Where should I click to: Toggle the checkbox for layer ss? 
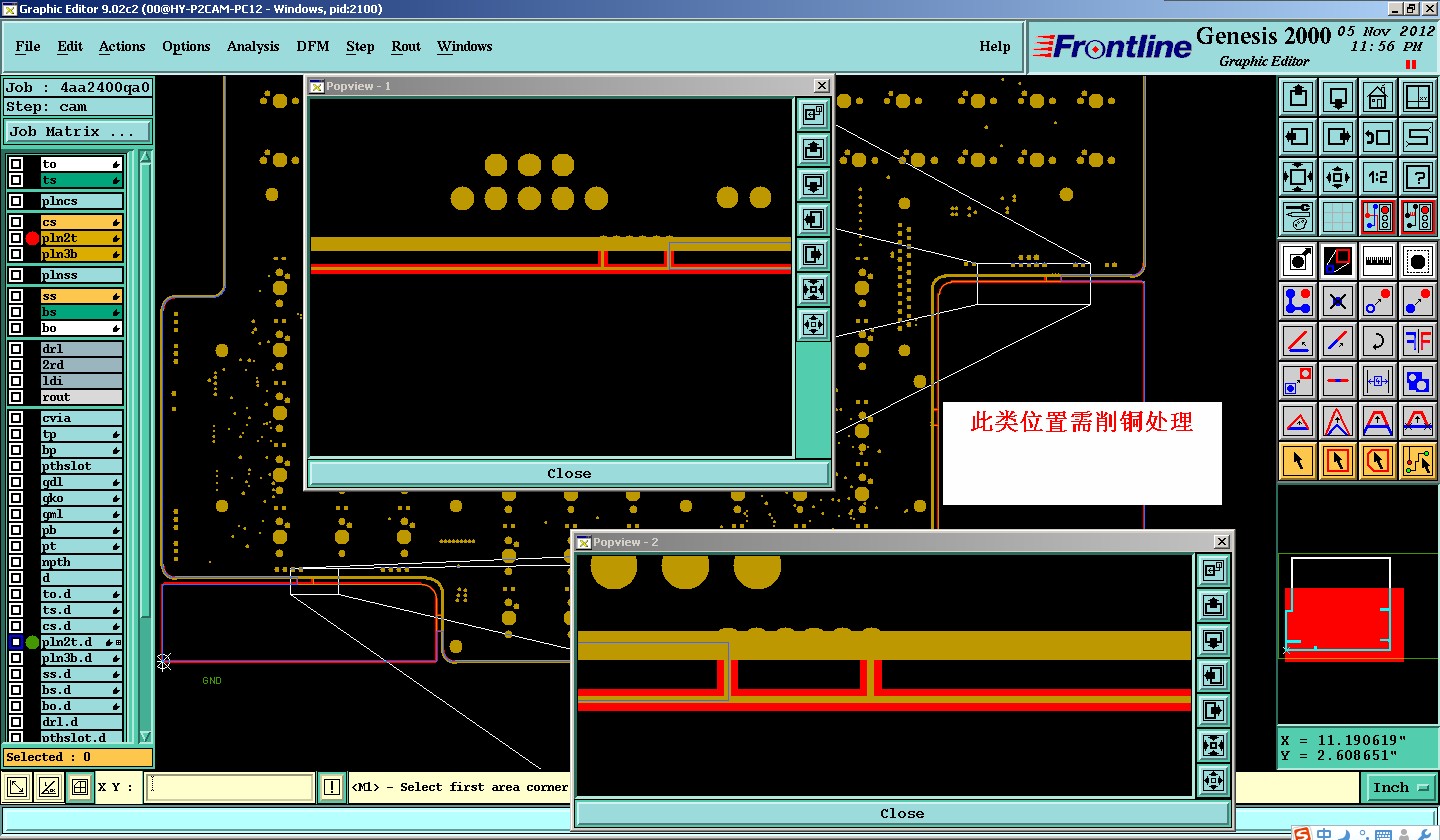pyautogui.click(x=16, y=296)
